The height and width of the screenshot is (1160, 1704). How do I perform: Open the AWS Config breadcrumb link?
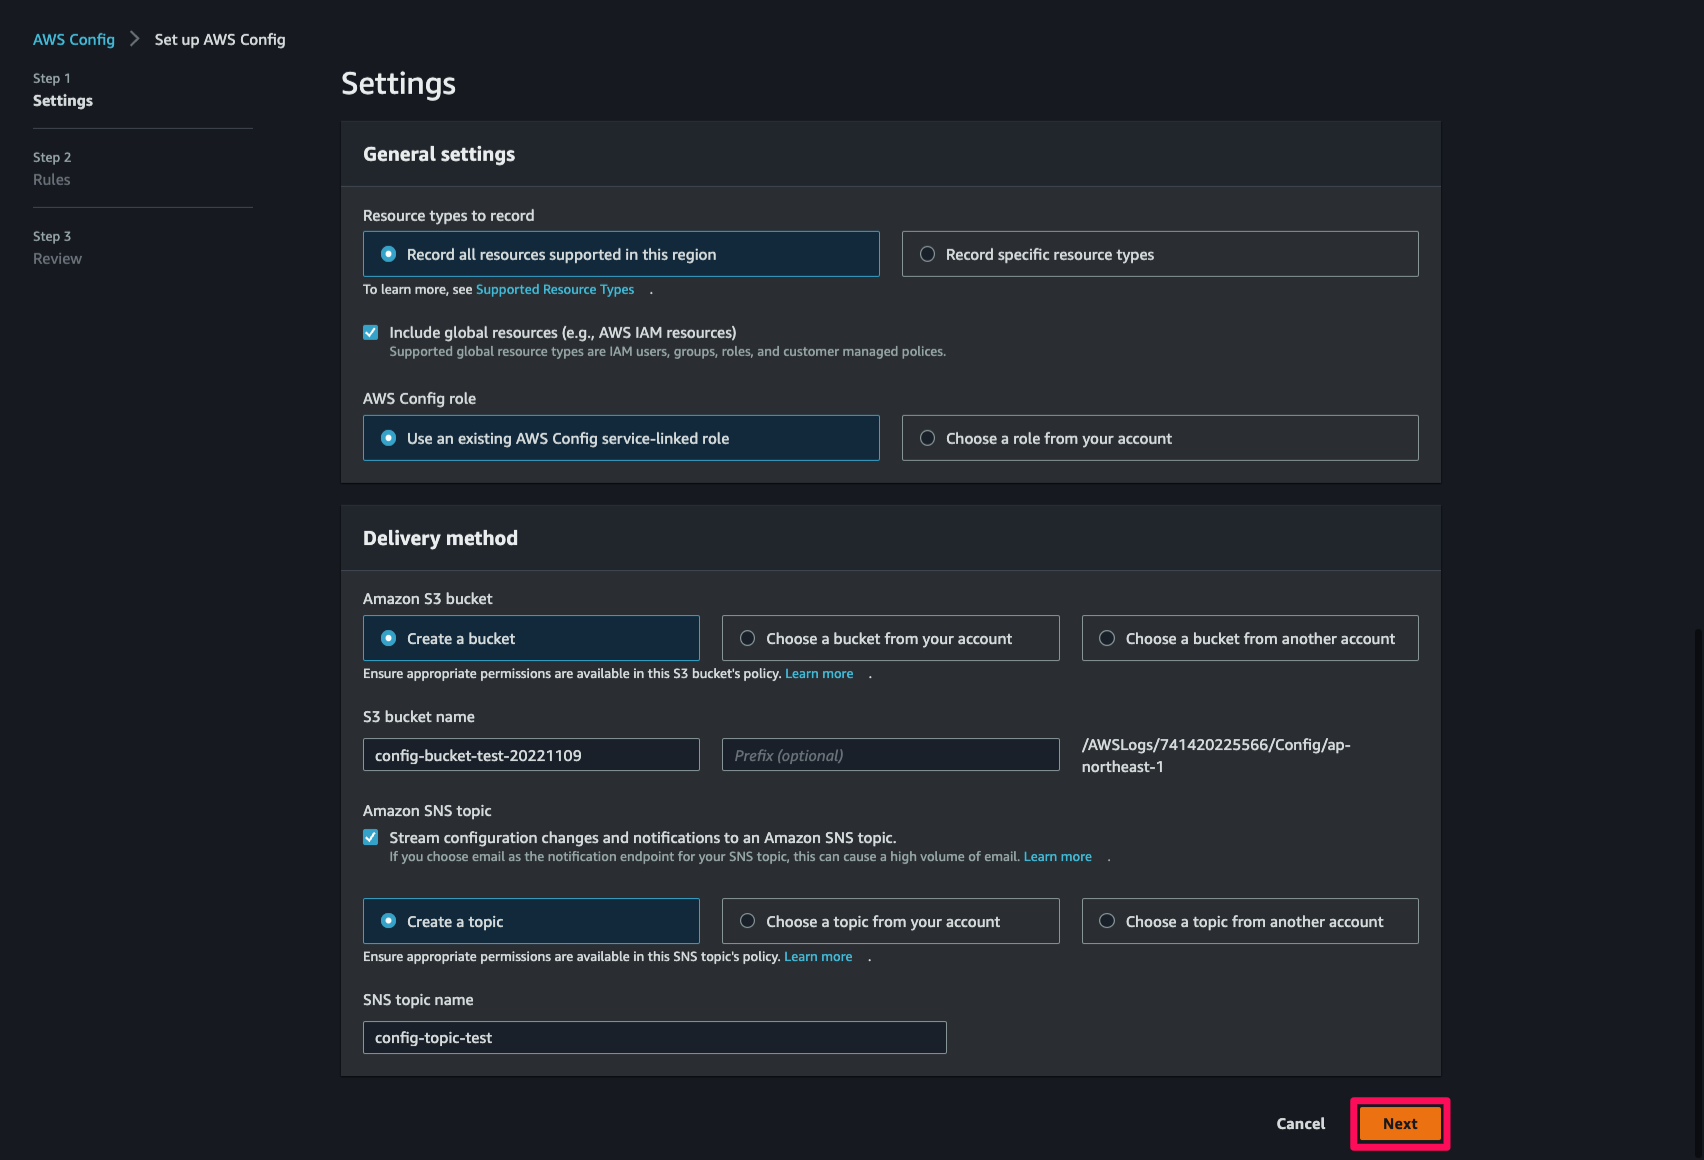[74, 39]
